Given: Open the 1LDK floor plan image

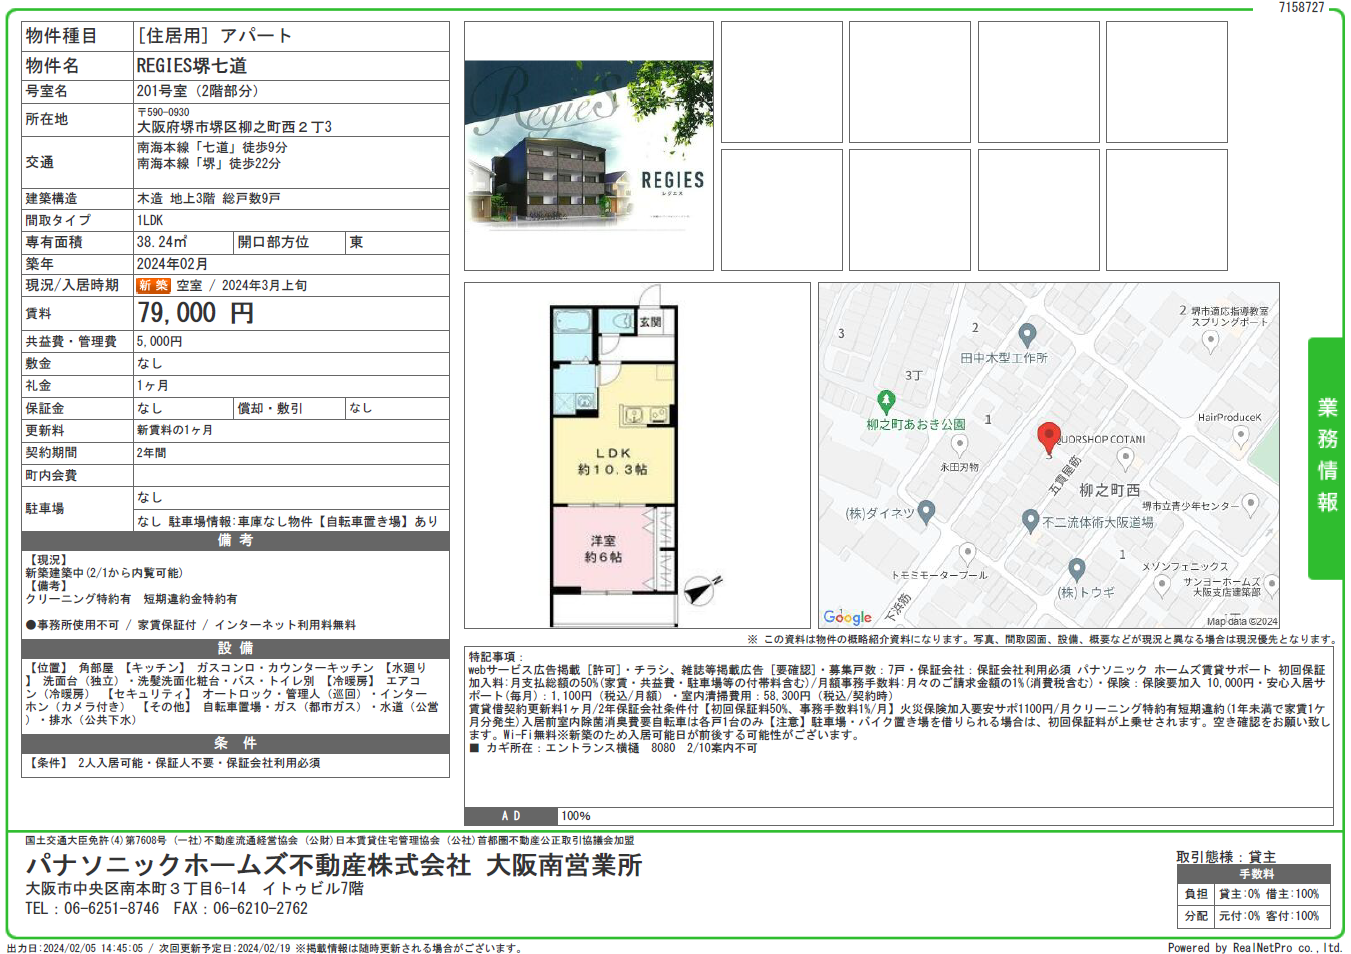Looking at the screenshot, I should click(x=637, y=455).
